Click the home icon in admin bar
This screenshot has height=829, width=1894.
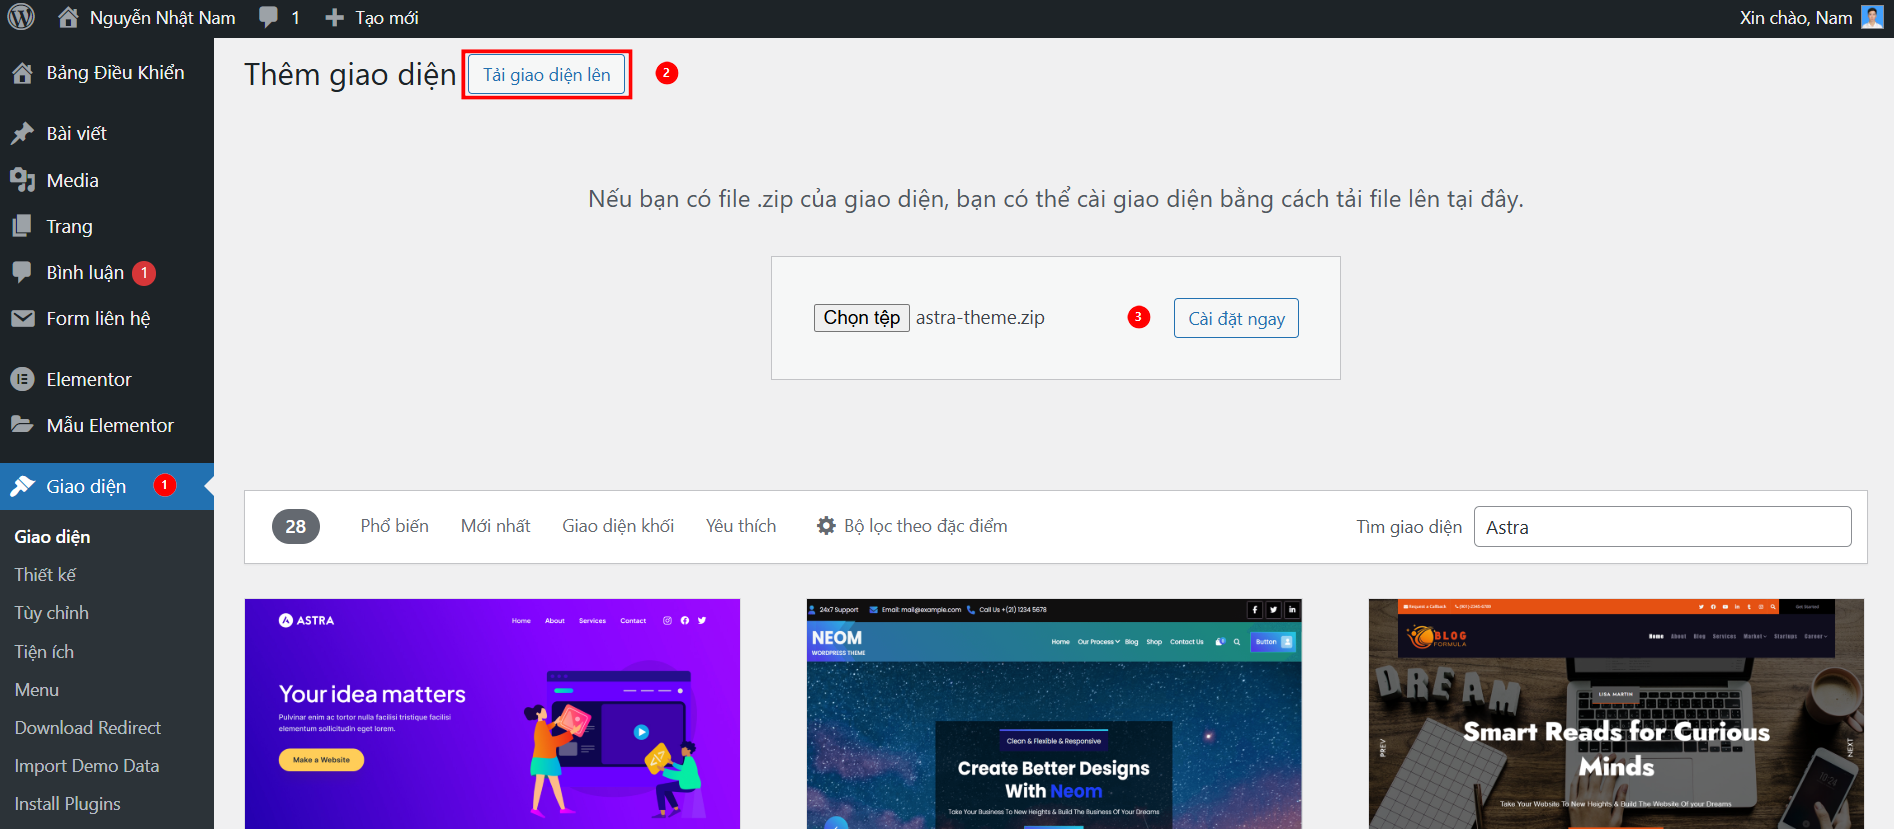pos(68,17)
